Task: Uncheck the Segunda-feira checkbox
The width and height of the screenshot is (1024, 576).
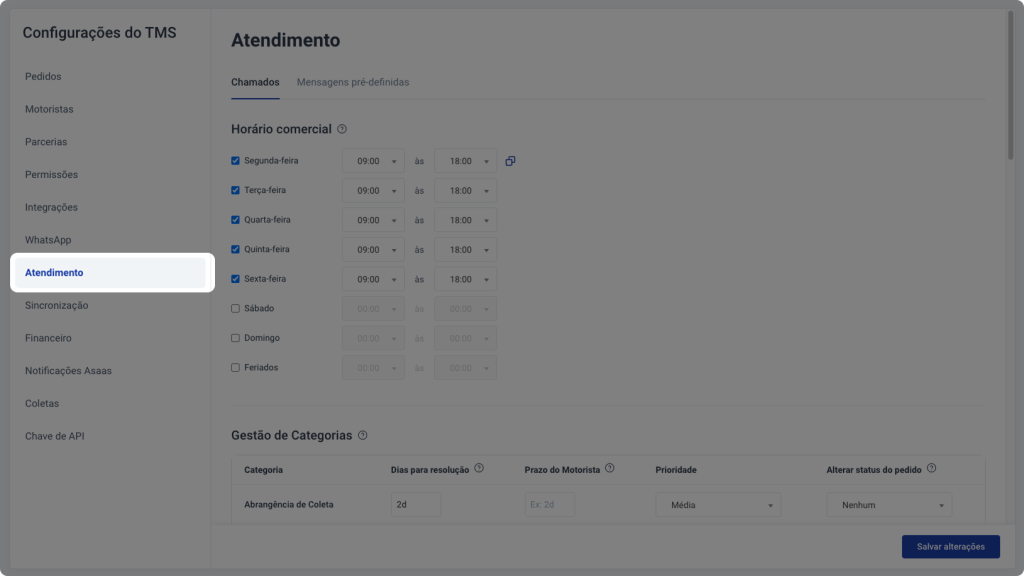Action: (235, 161)
